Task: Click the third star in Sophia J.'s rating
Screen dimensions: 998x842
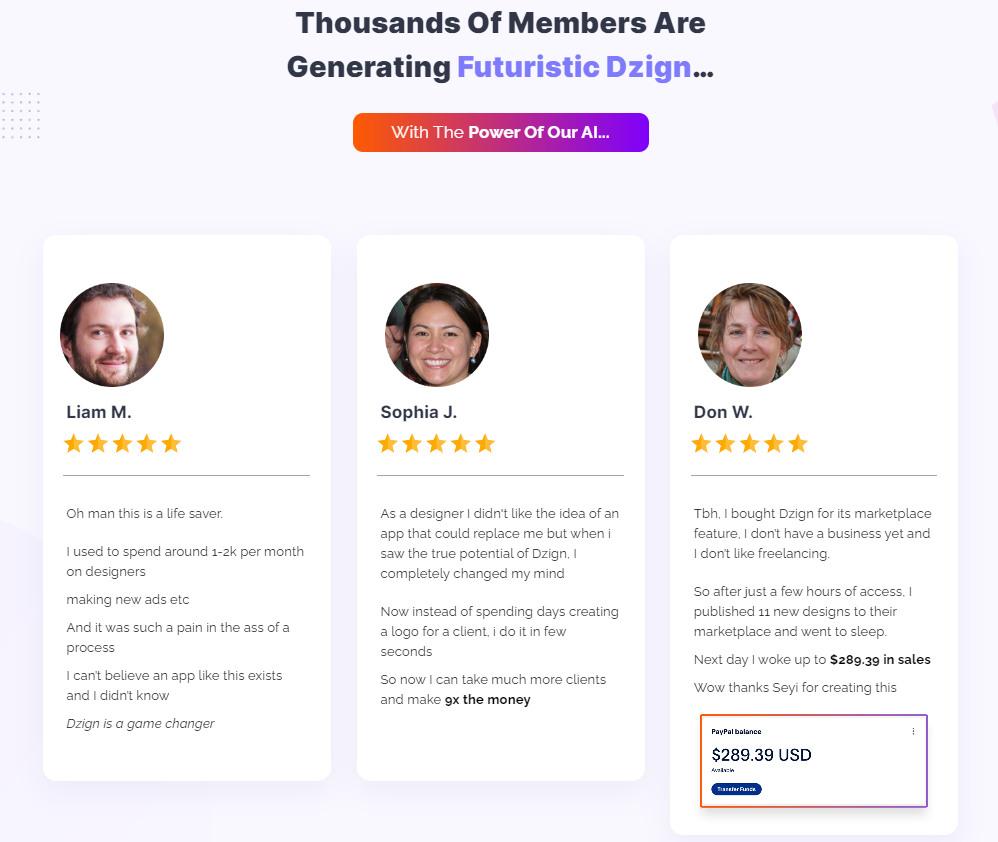Action: point(436,444)
